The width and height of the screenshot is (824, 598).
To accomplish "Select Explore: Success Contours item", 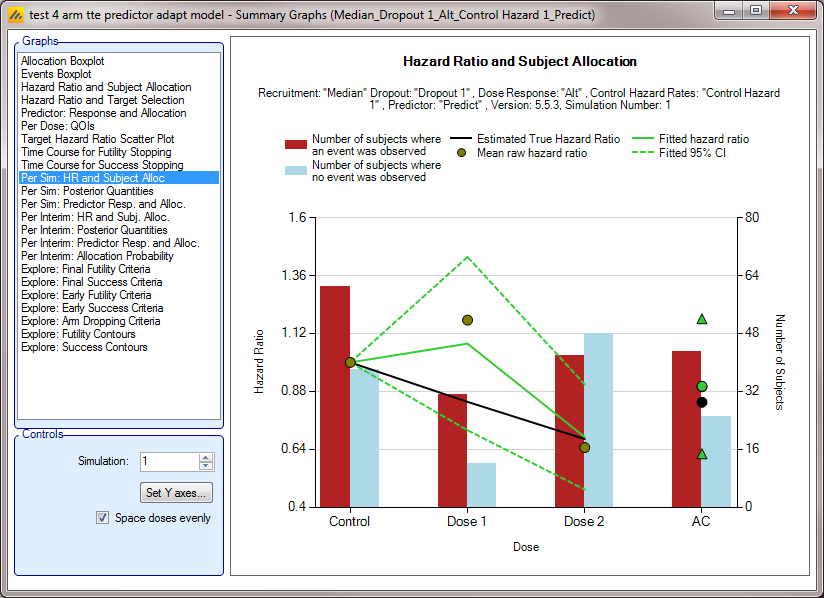I will (84, 347).
